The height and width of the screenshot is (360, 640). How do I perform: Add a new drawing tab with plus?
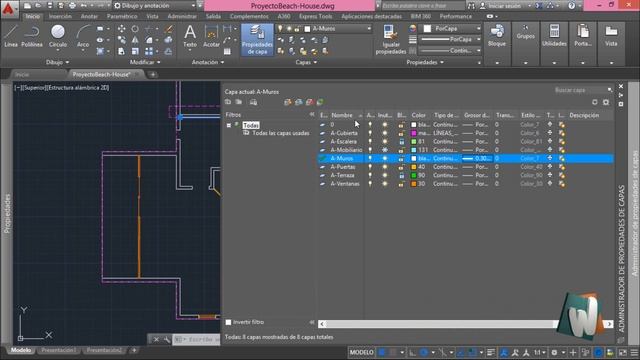tap(153, 75)
